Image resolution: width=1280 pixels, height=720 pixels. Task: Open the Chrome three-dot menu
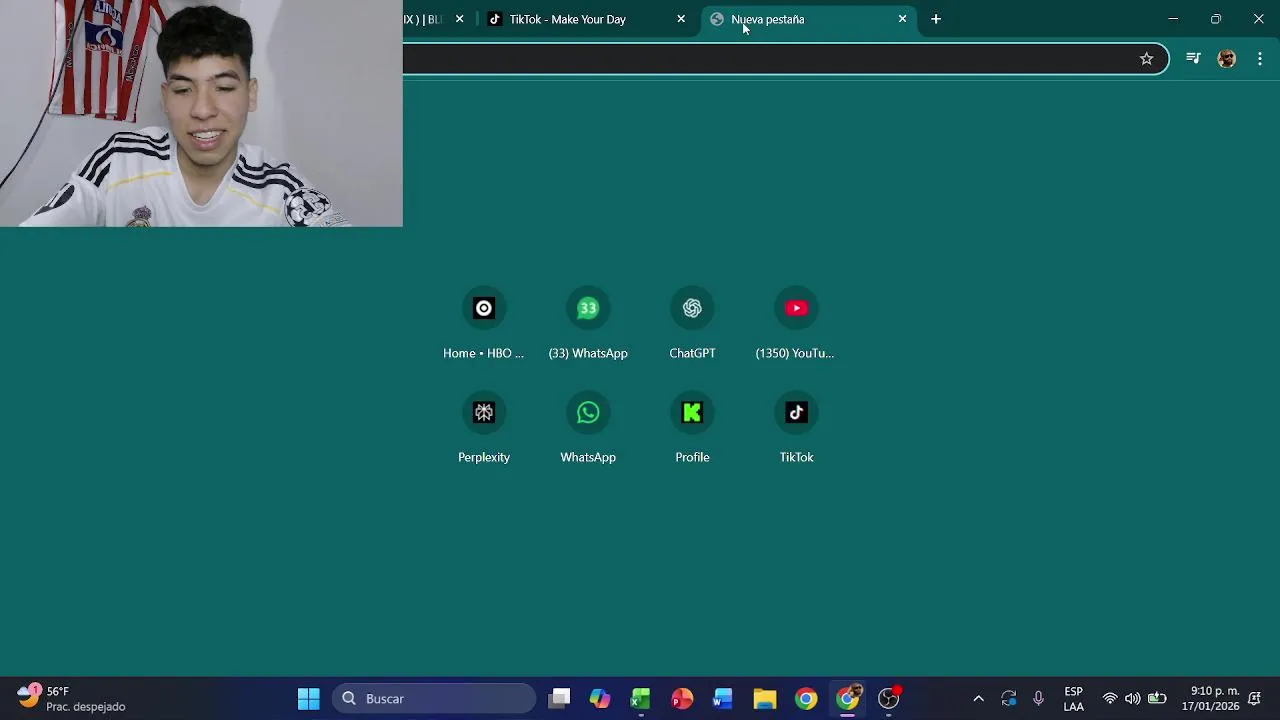[x=1260, y=59]
